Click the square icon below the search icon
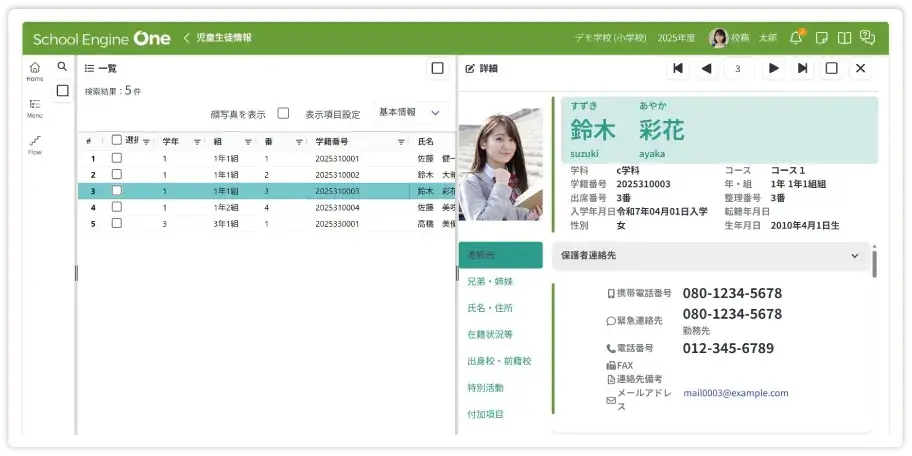This screenshot has width=912, height=456. (63, 91)
